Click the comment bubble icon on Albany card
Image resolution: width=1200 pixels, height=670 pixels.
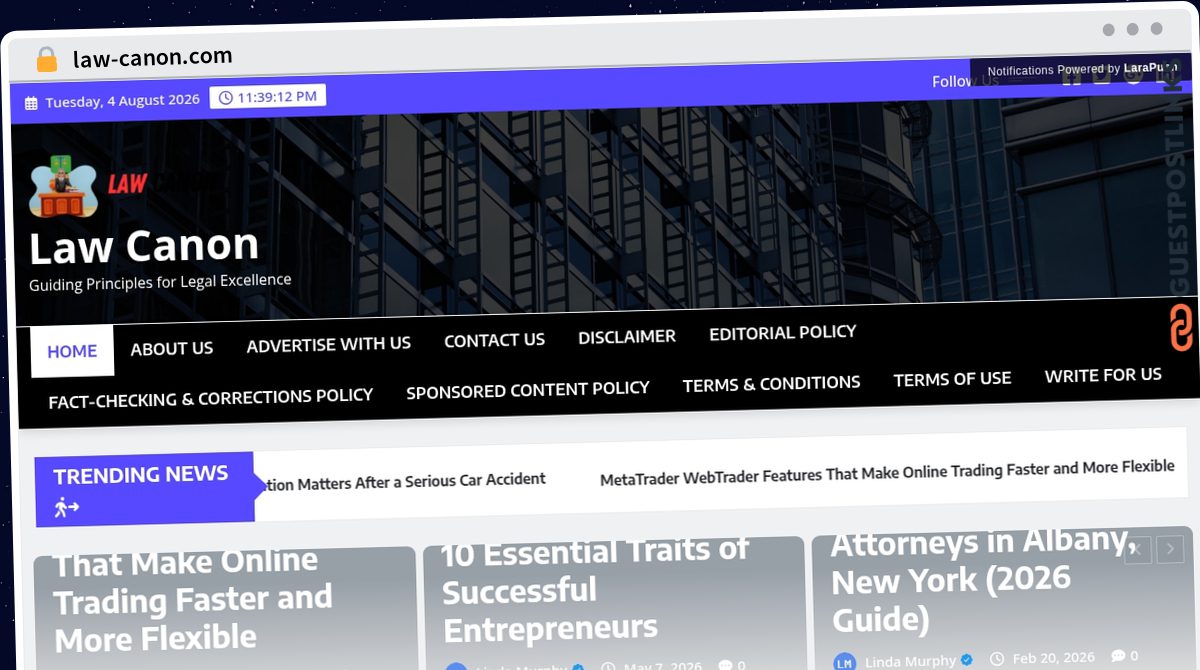tap(1117, 657)
